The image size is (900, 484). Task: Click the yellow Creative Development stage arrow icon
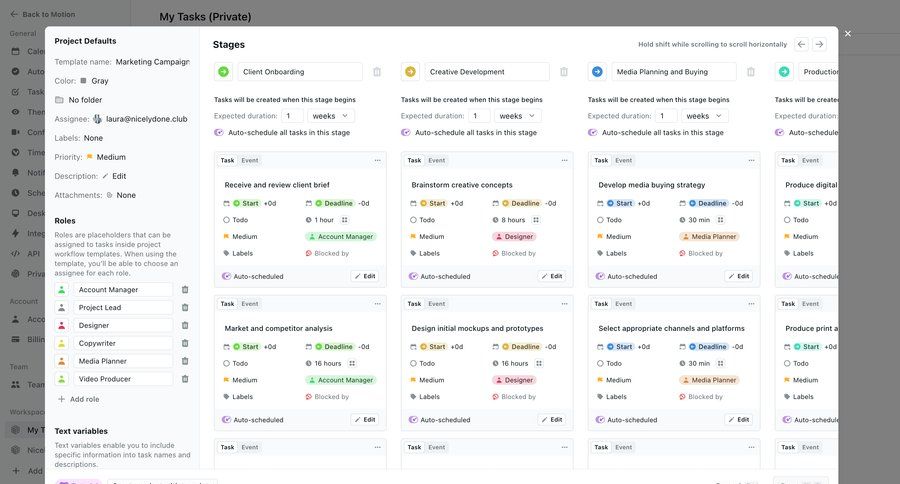pyautogui.click(x=410, y=72)
